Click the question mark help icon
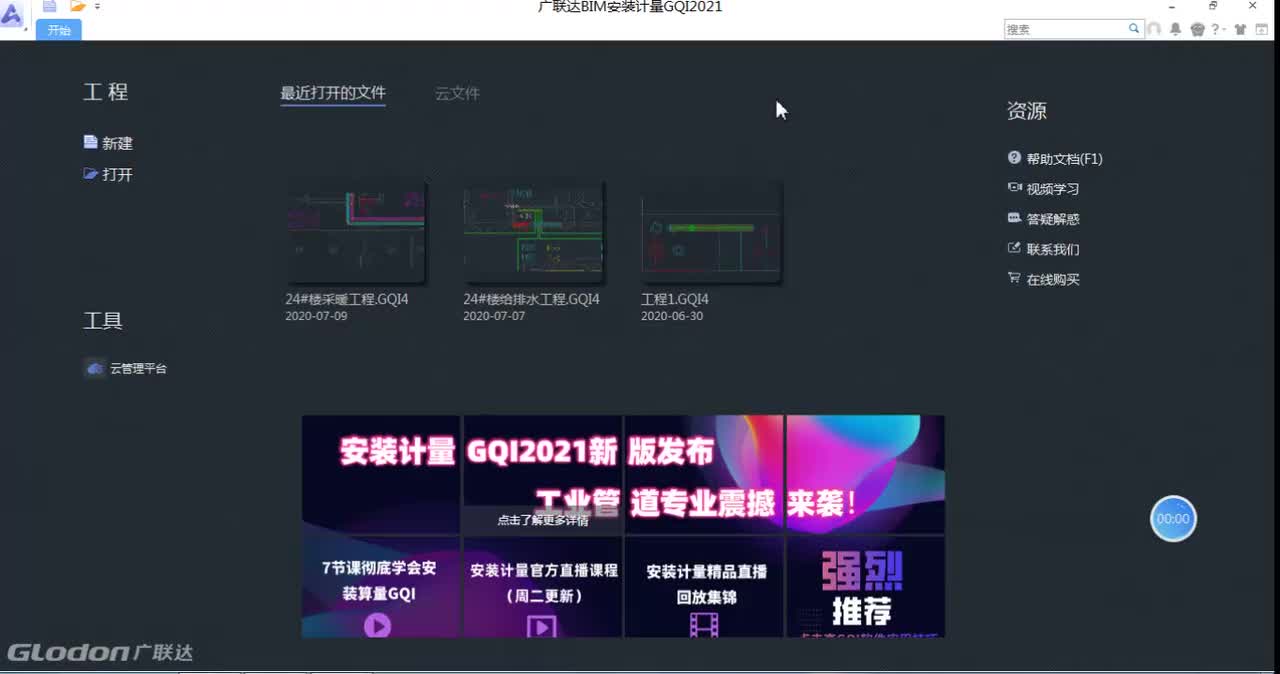Viewport: 1280px width, 674px height. [x=1216, y=29]
